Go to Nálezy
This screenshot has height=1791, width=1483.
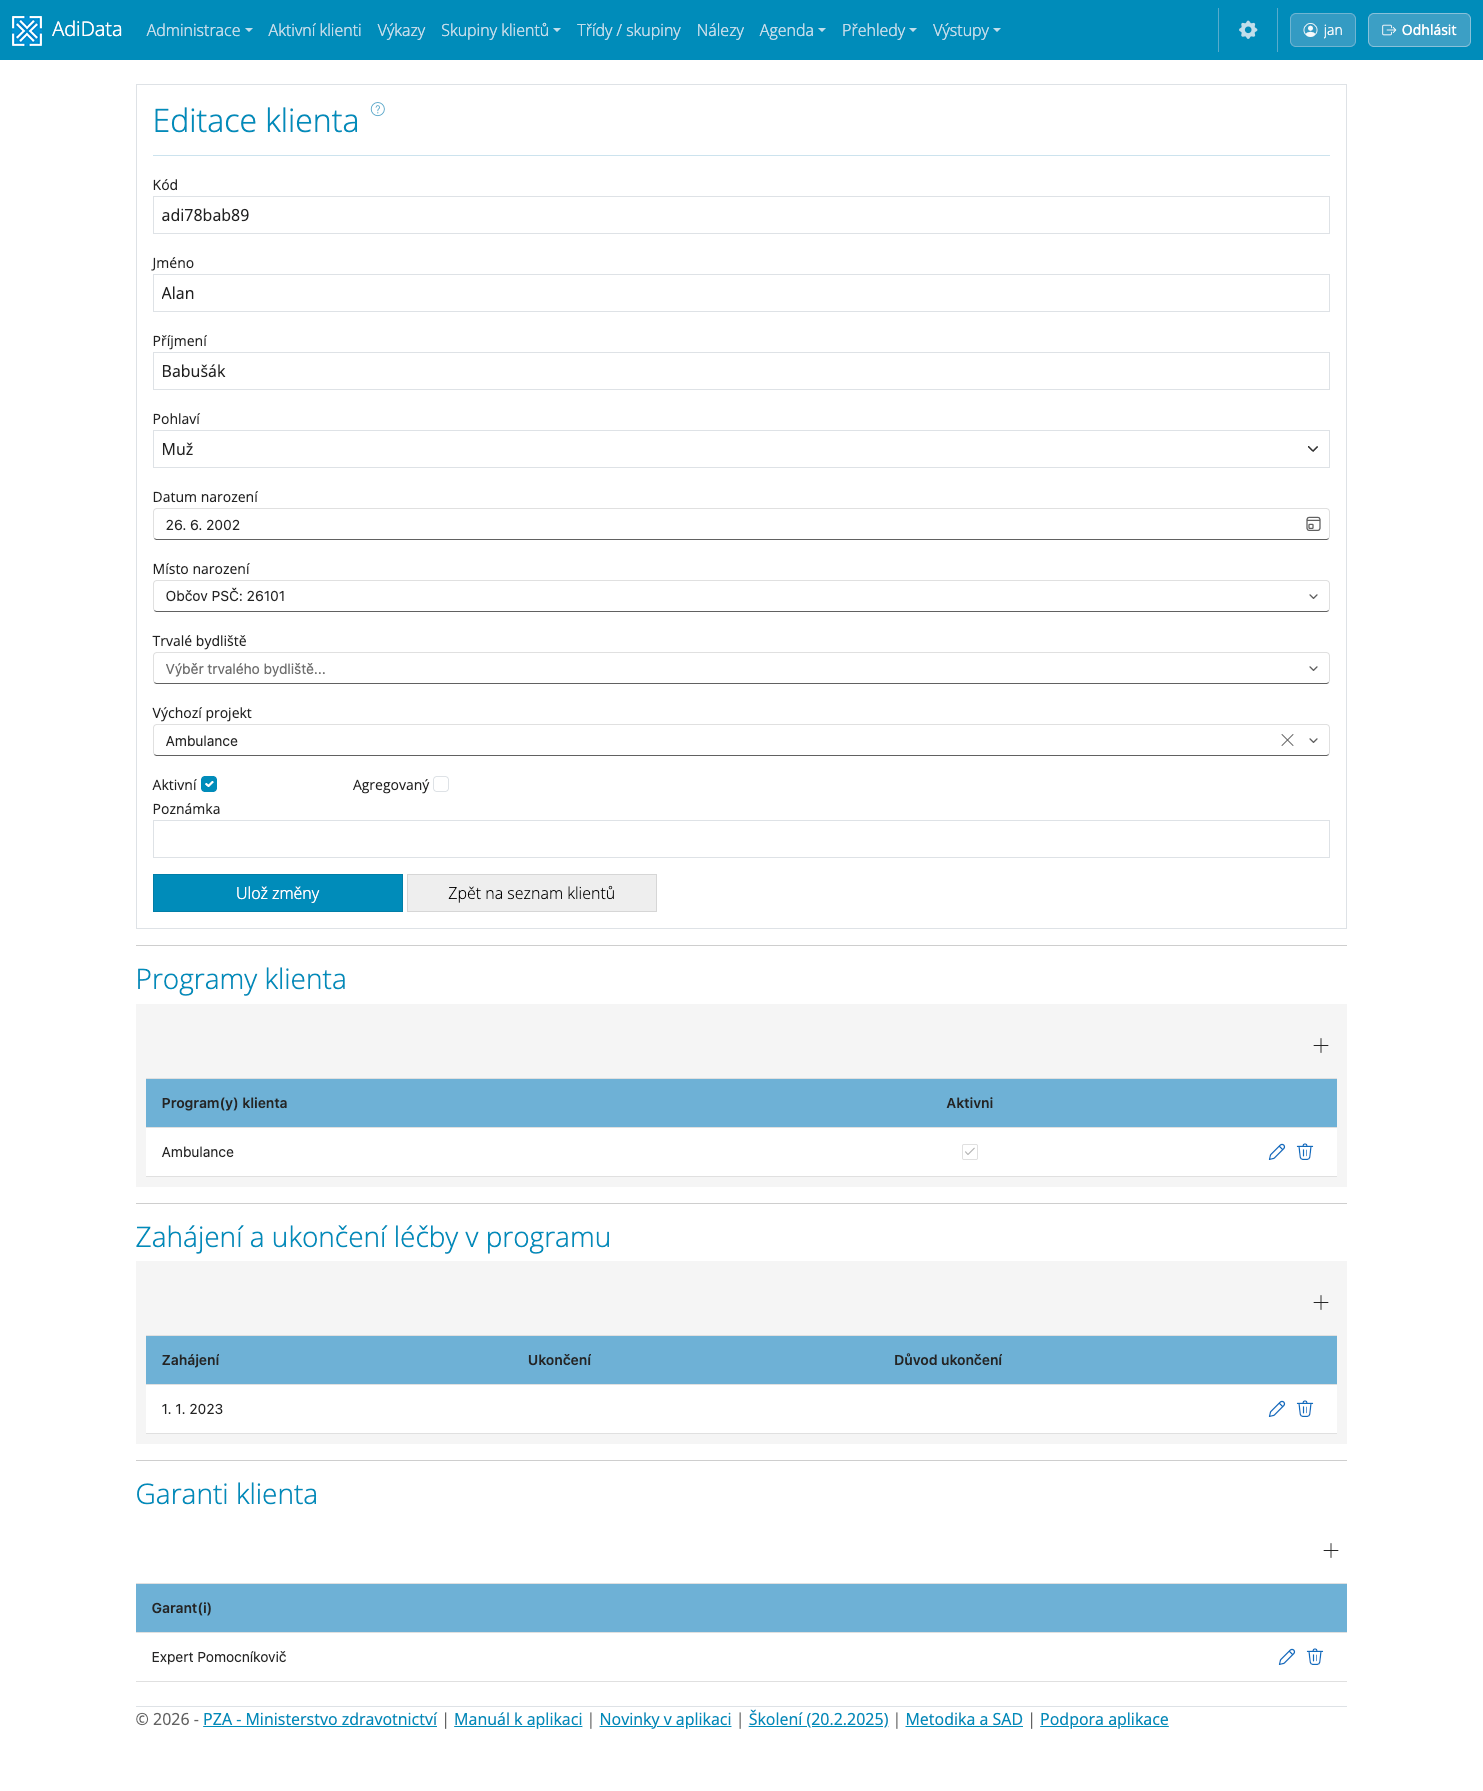(x=720, y=30)
